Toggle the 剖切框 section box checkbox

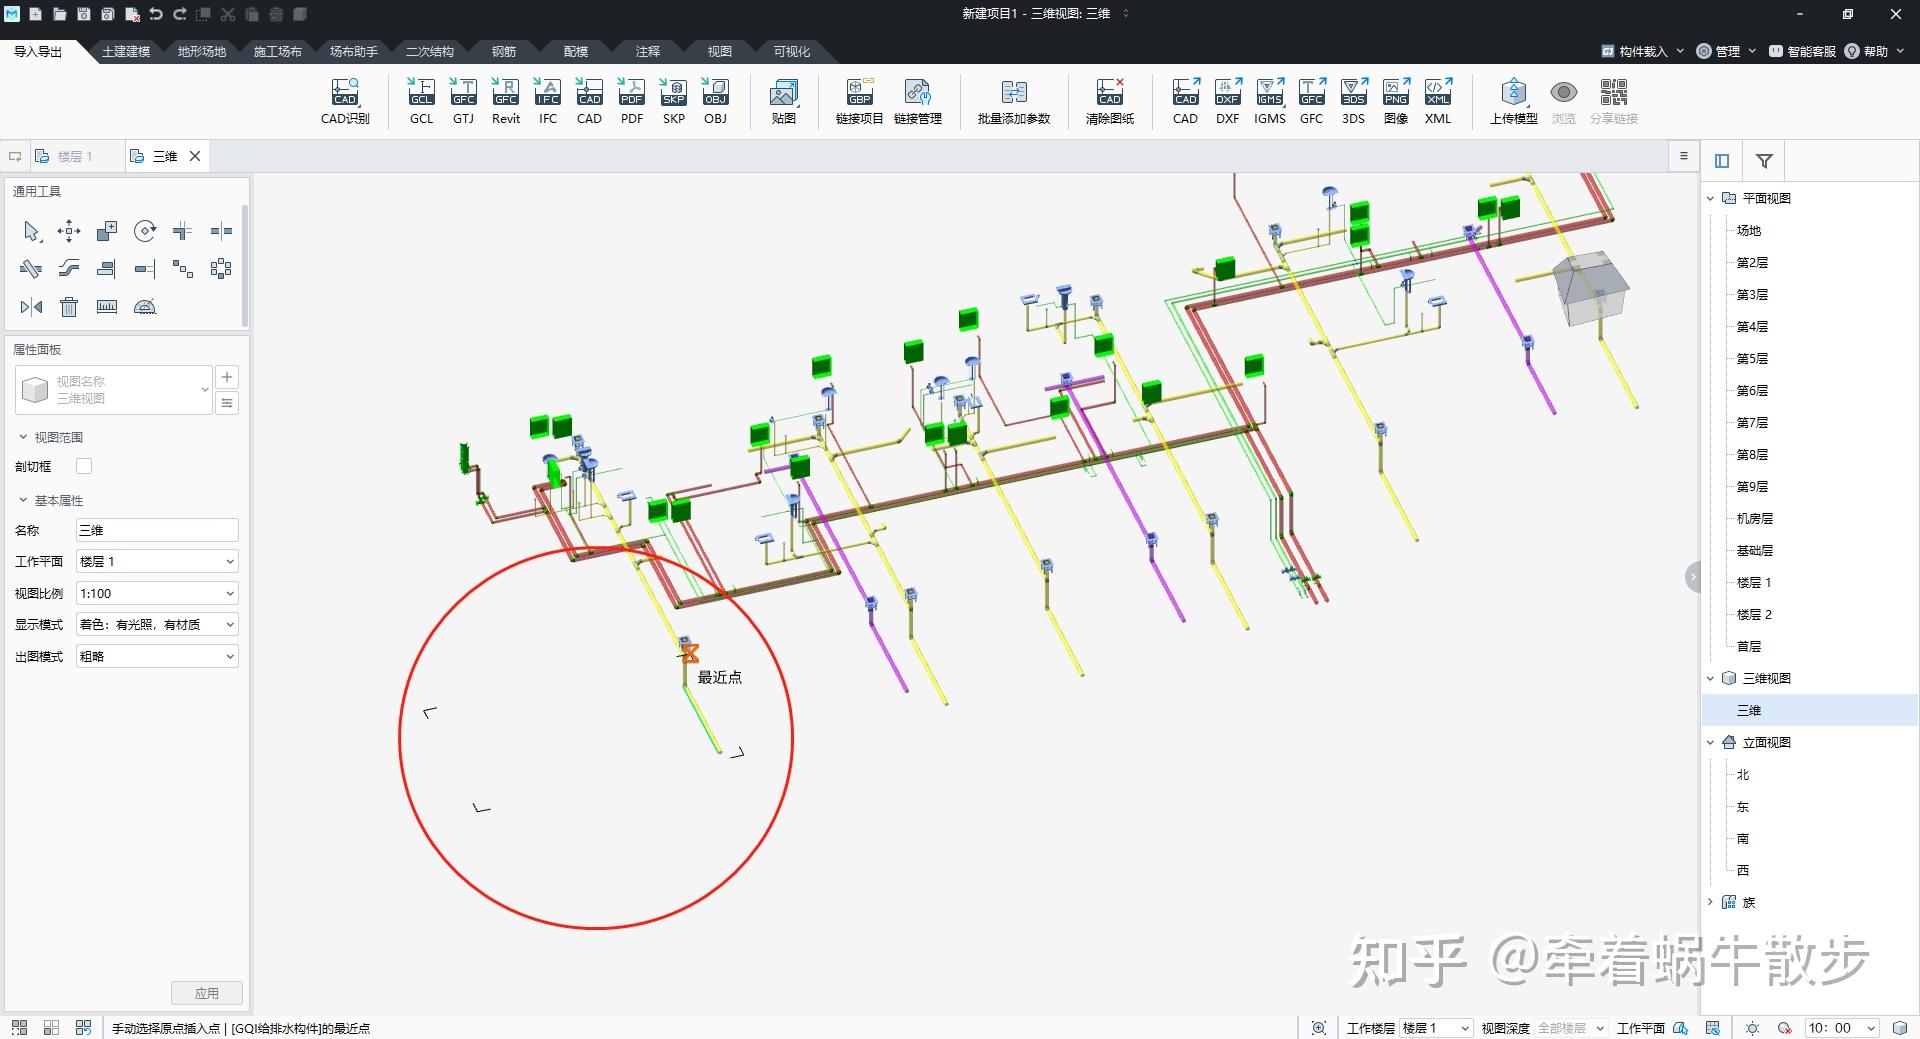(x=84, y=466)
